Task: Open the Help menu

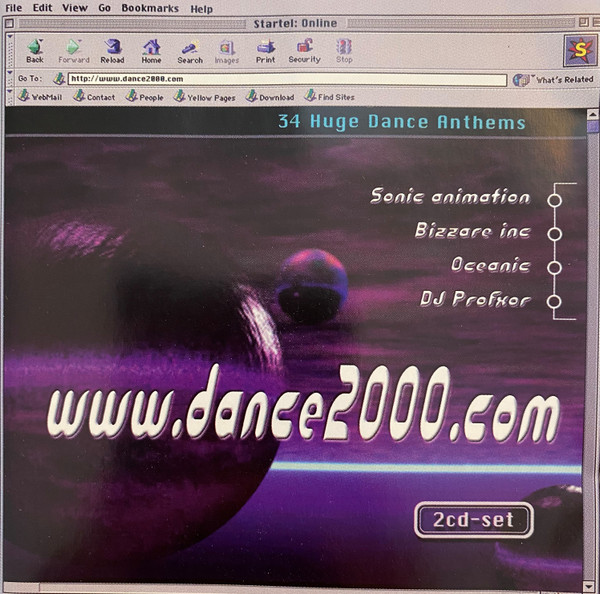Action: [202, 9]
